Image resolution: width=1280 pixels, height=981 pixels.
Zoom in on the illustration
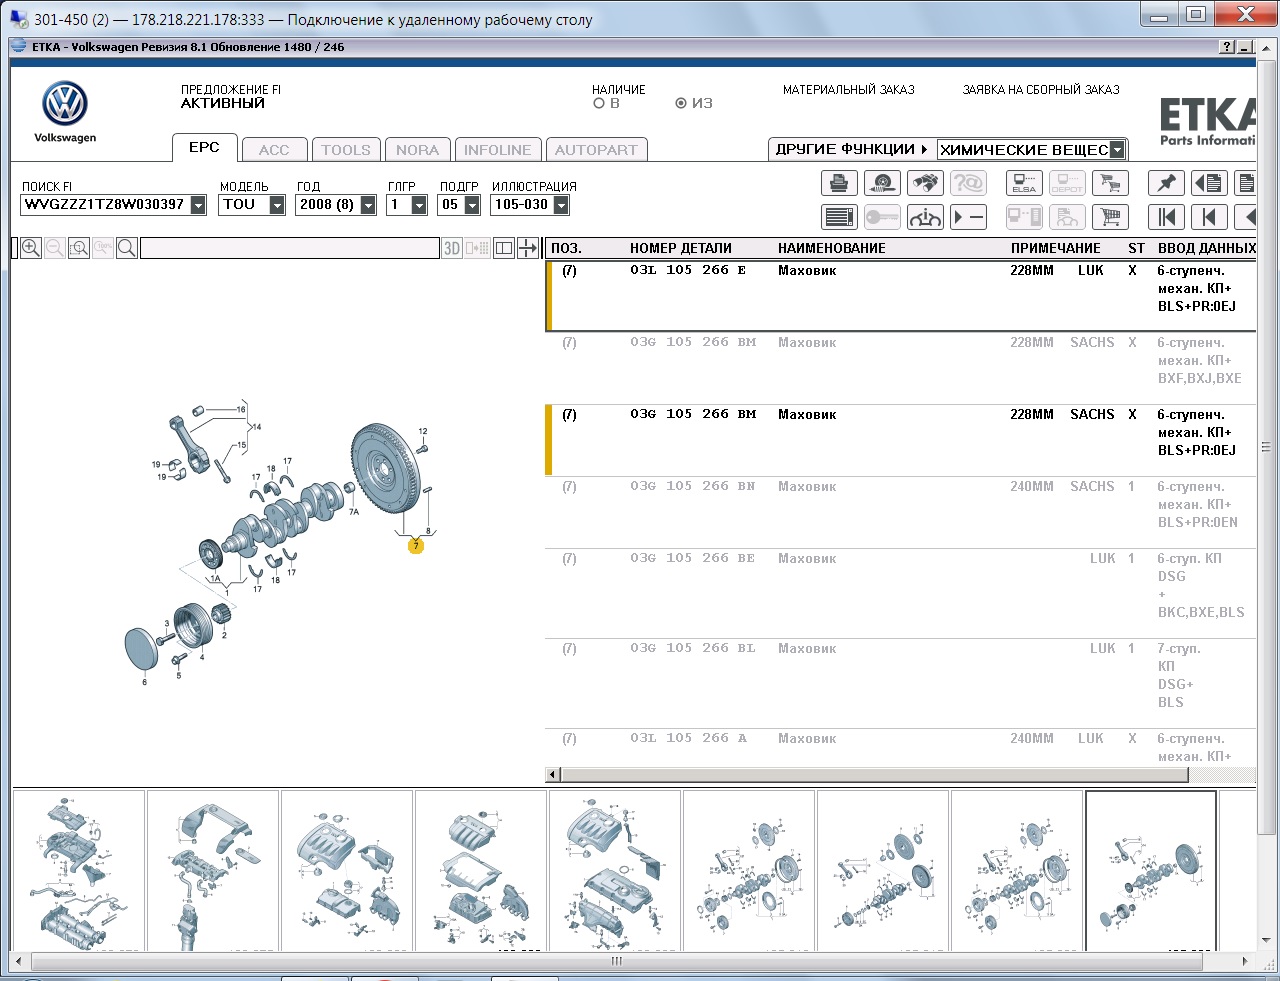tap(31, 248)
